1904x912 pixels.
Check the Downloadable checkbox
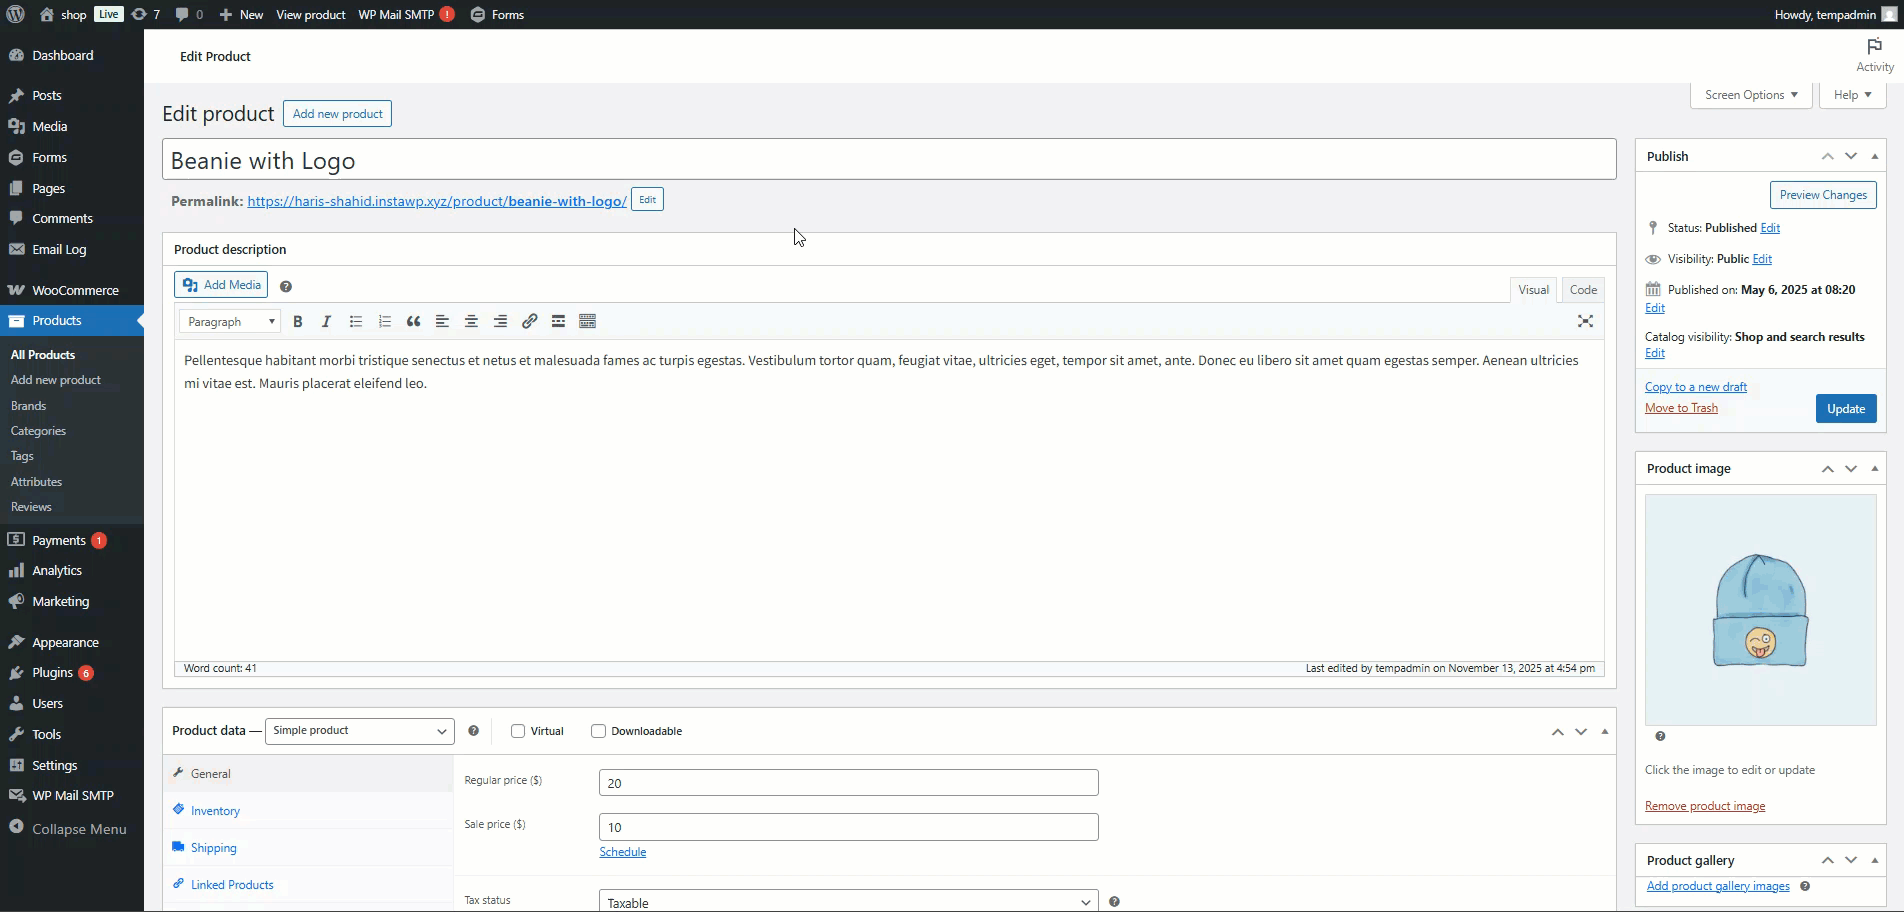(x=598, y=731)
